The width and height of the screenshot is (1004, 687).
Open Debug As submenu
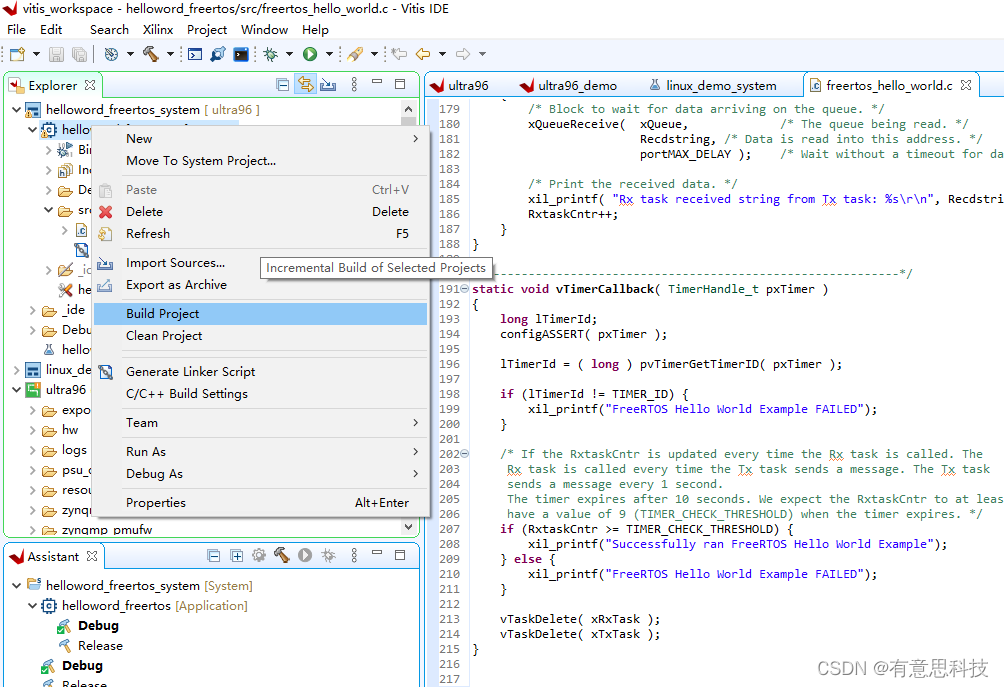261,474
